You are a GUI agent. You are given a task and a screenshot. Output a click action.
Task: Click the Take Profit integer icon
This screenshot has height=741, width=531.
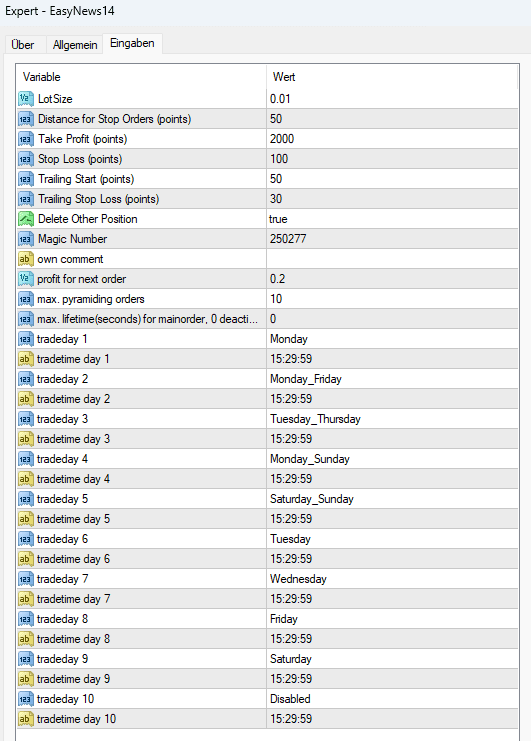(x=26, y=139)
